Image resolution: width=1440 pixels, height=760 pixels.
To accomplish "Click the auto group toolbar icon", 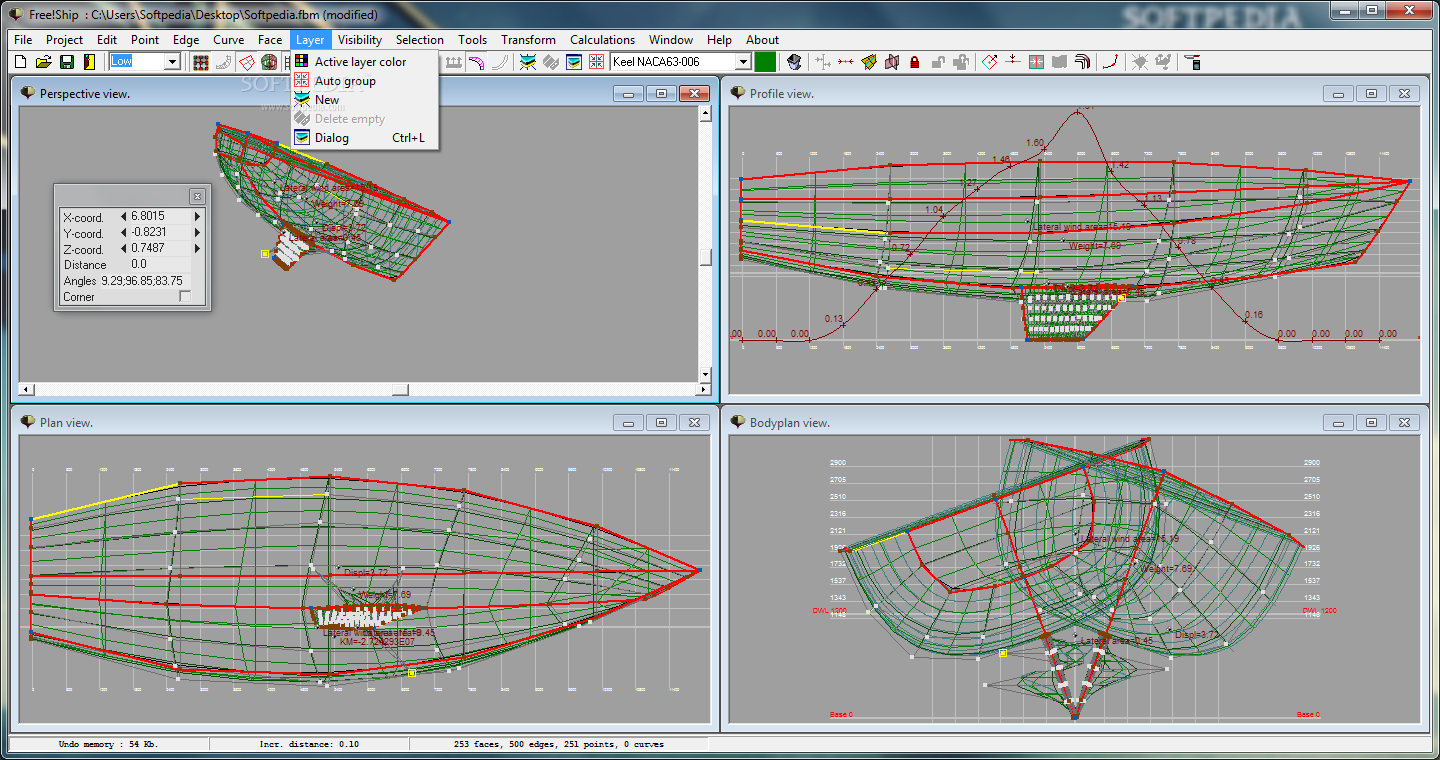I will 596,62.
